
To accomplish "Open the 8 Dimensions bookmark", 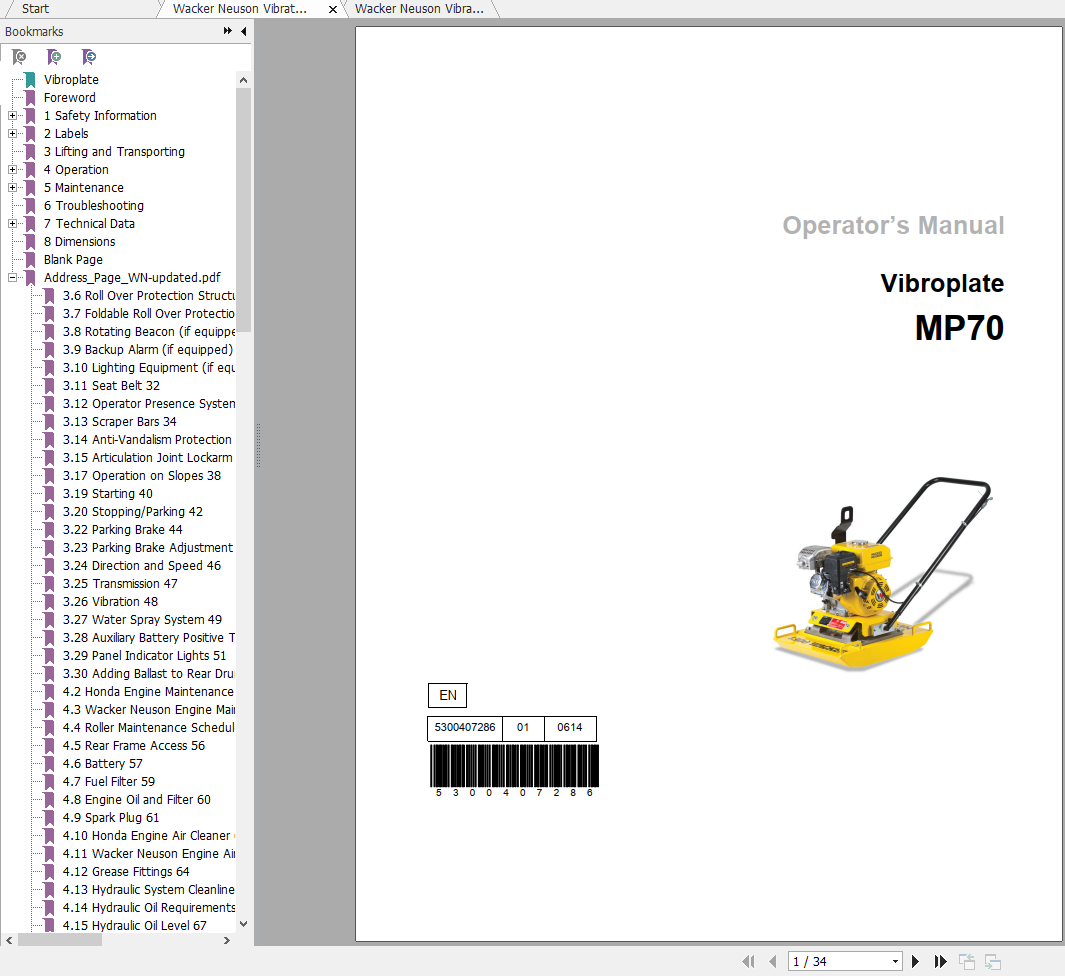I will pyautogui.click(x=79, y=242).
